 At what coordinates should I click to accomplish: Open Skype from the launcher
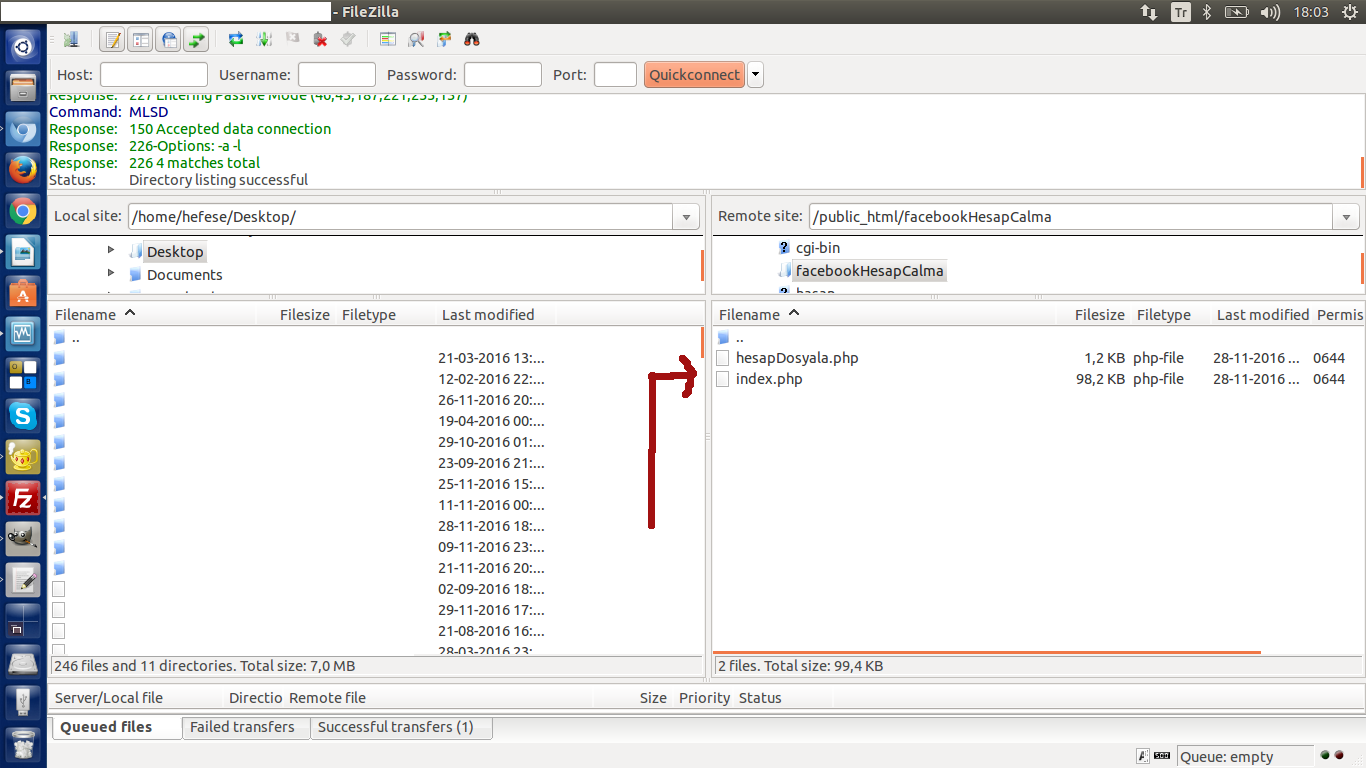[x=23, y=415]
